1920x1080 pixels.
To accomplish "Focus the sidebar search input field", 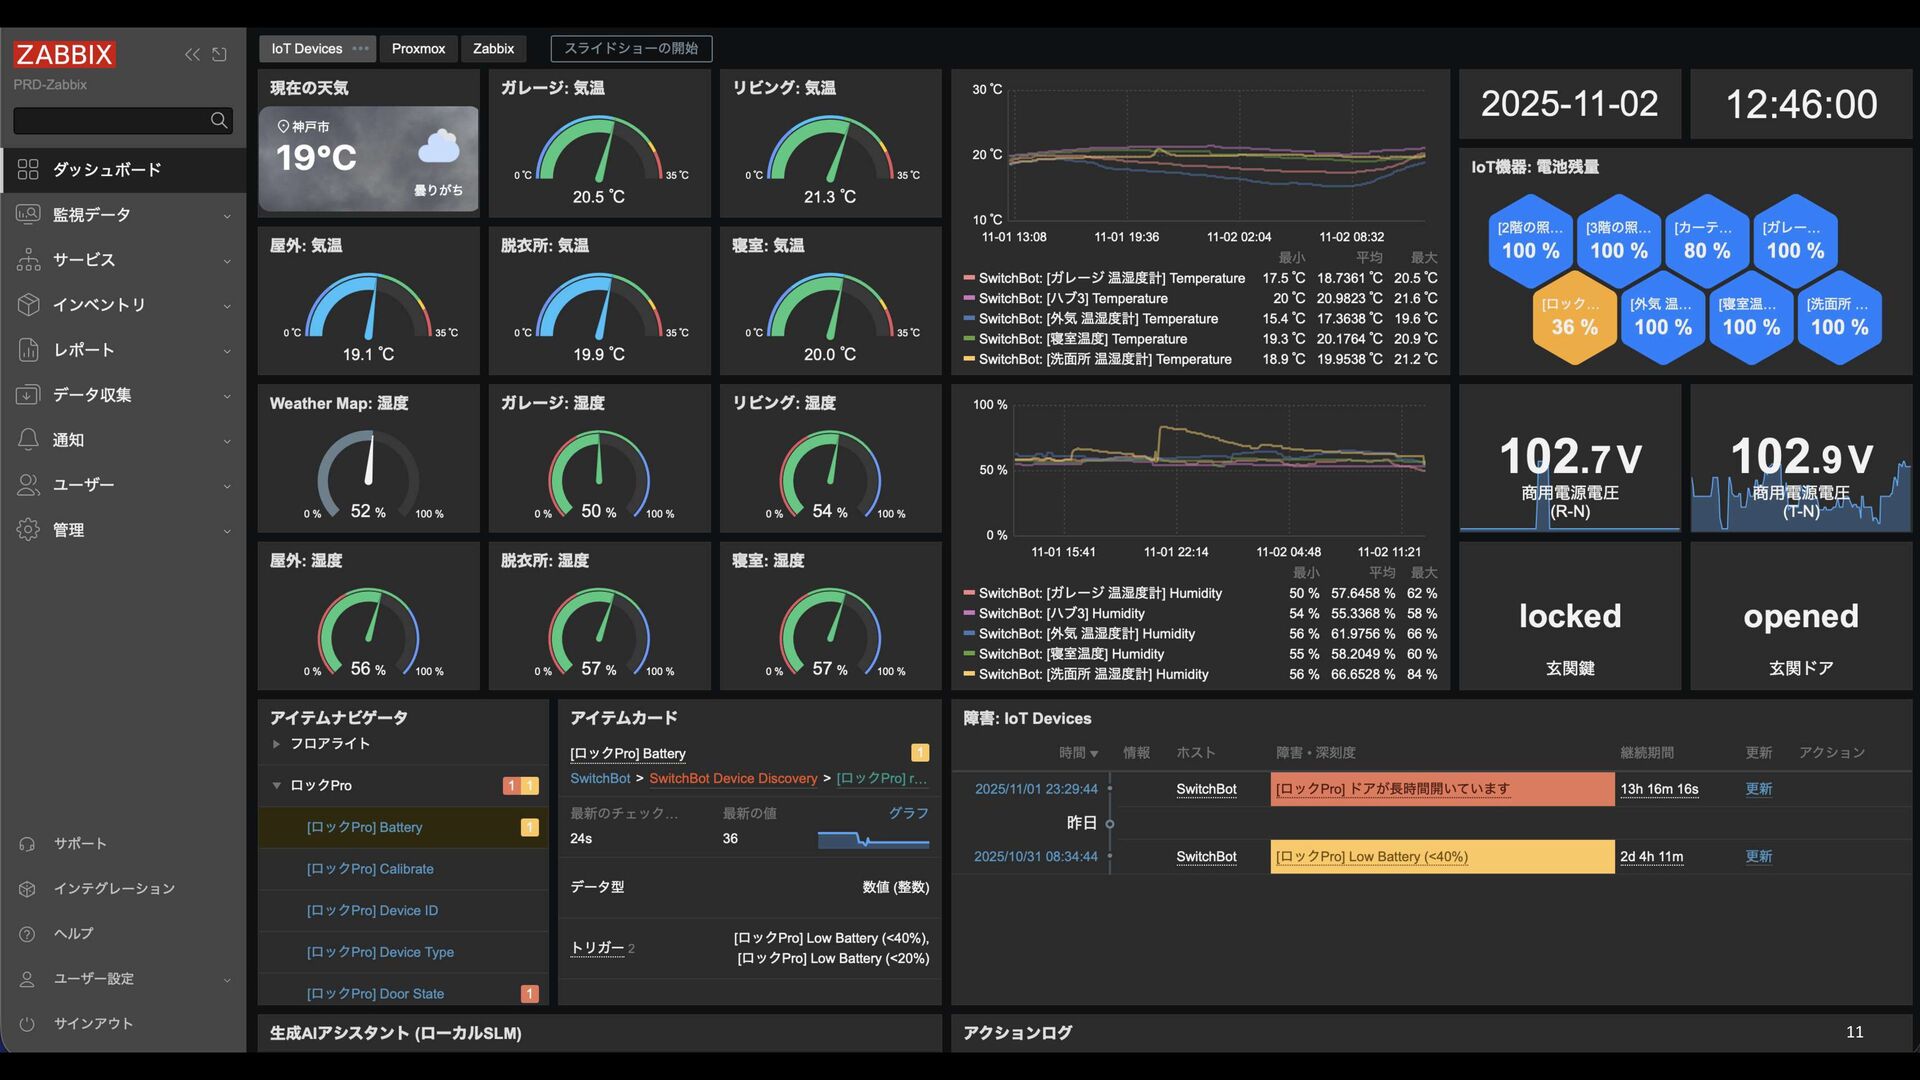I will 110,121.
